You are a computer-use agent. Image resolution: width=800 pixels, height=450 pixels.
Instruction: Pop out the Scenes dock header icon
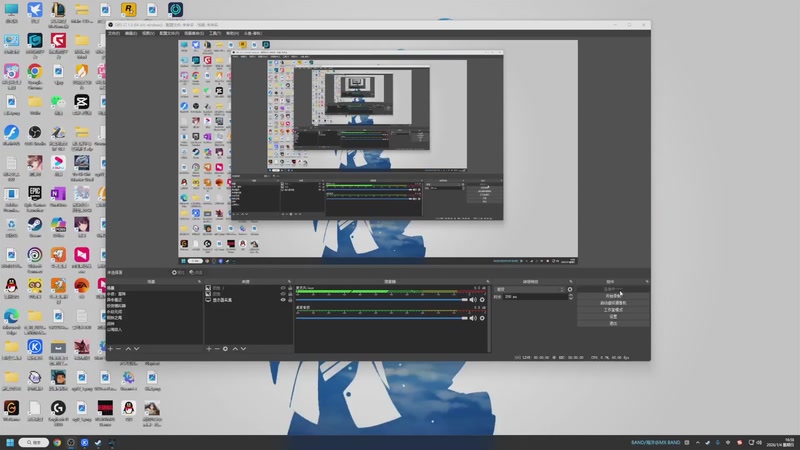point(199,282)
